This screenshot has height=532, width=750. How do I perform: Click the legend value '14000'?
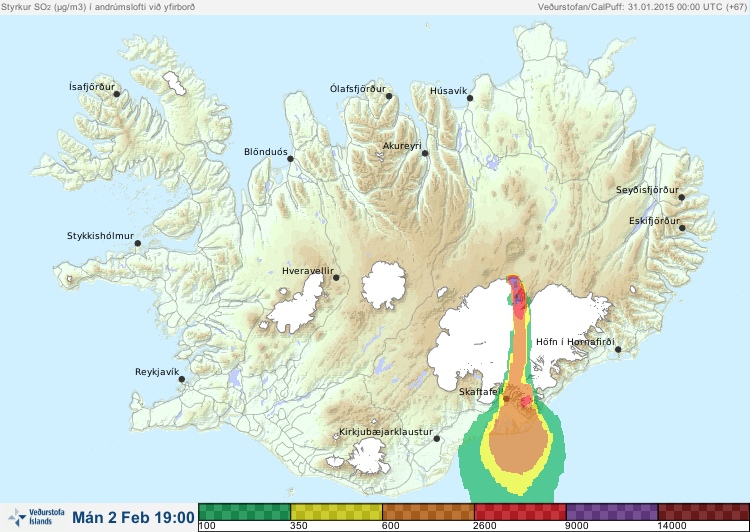pyautogui.click(x=672, y=526)
